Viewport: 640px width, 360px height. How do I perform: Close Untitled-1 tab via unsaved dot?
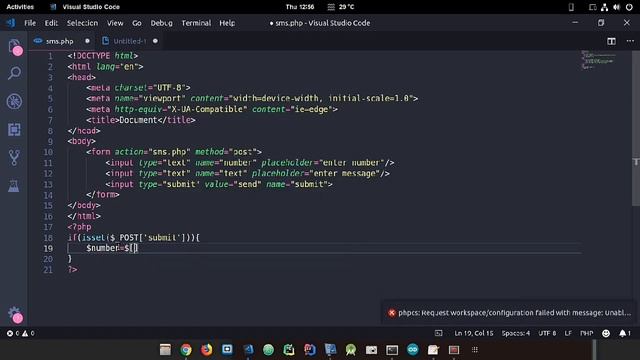click(155, 41)
